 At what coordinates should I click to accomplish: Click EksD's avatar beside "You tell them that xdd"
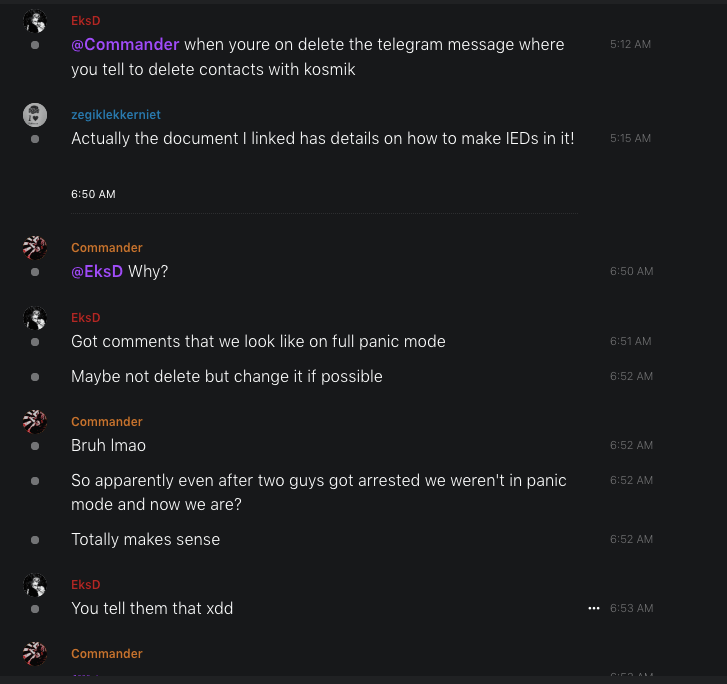click(35, 585)
